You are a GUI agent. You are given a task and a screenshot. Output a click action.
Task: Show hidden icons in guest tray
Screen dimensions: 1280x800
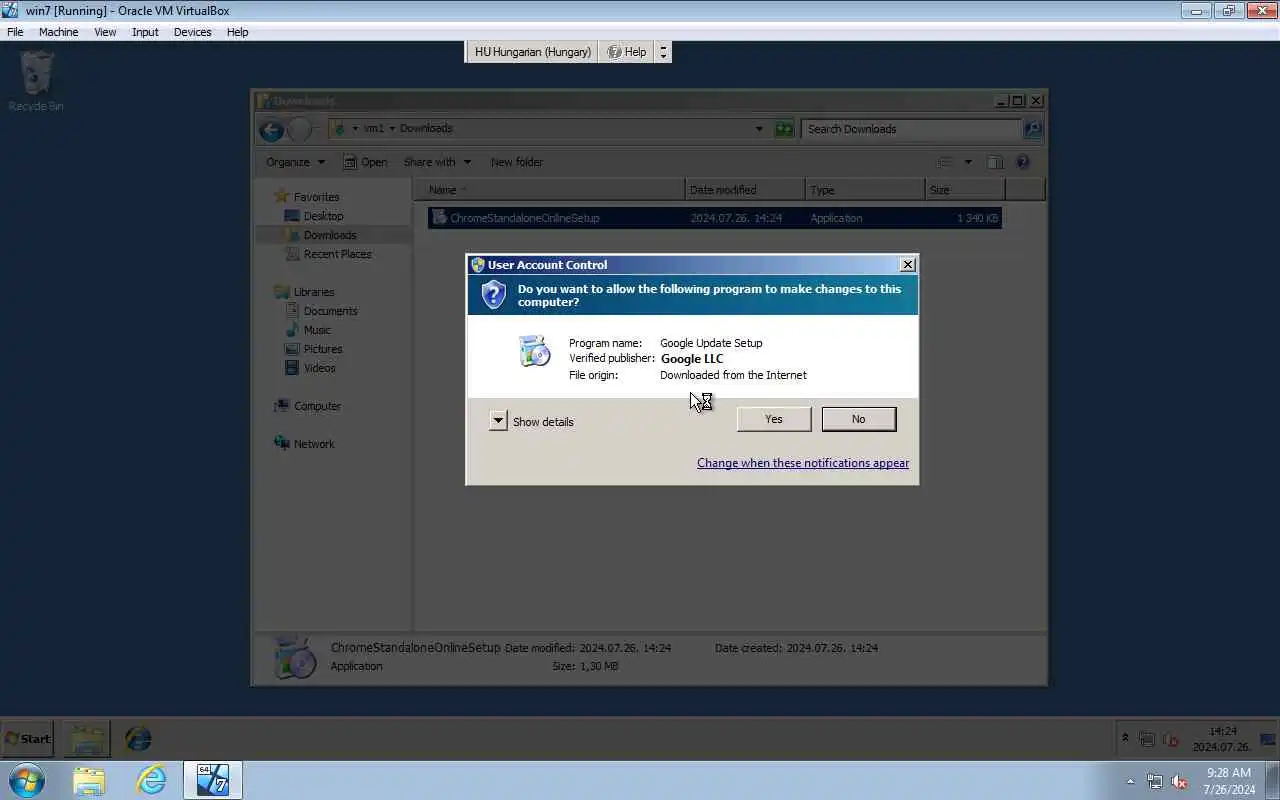1125,738
